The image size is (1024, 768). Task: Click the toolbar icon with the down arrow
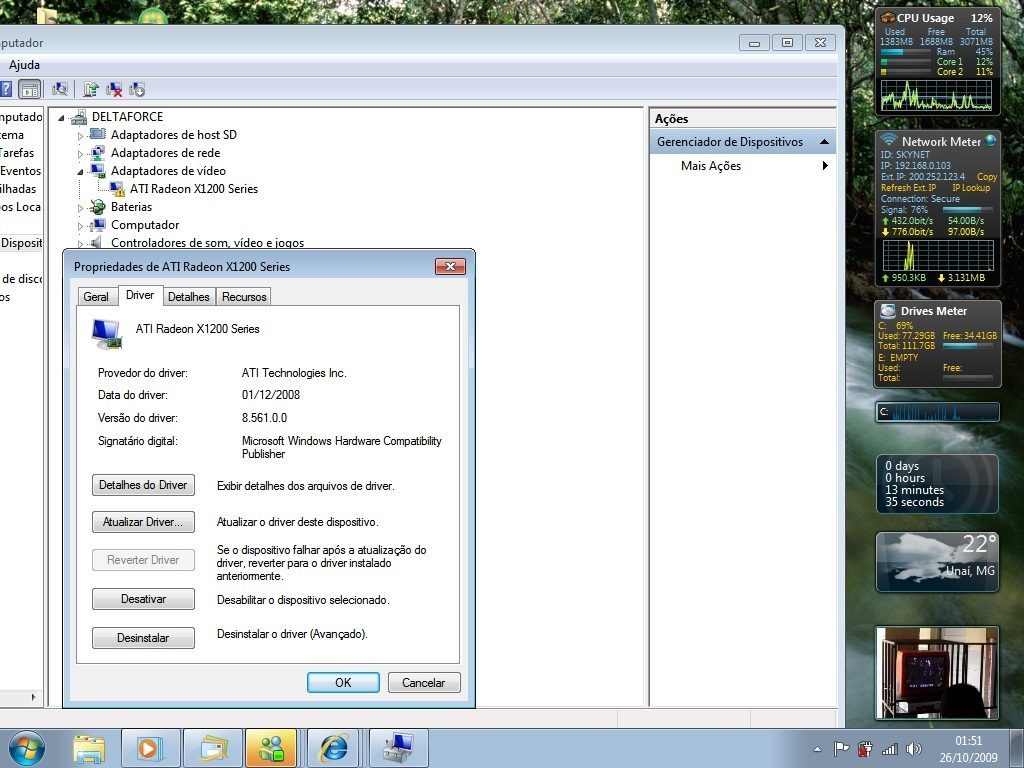[137, 89]
